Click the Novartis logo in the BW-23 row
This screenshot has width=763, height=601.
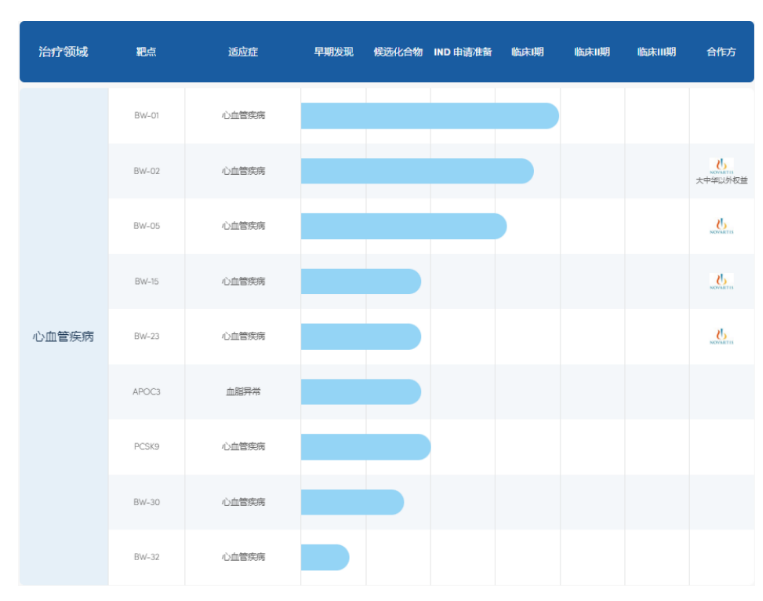click(x=721, y=337)
